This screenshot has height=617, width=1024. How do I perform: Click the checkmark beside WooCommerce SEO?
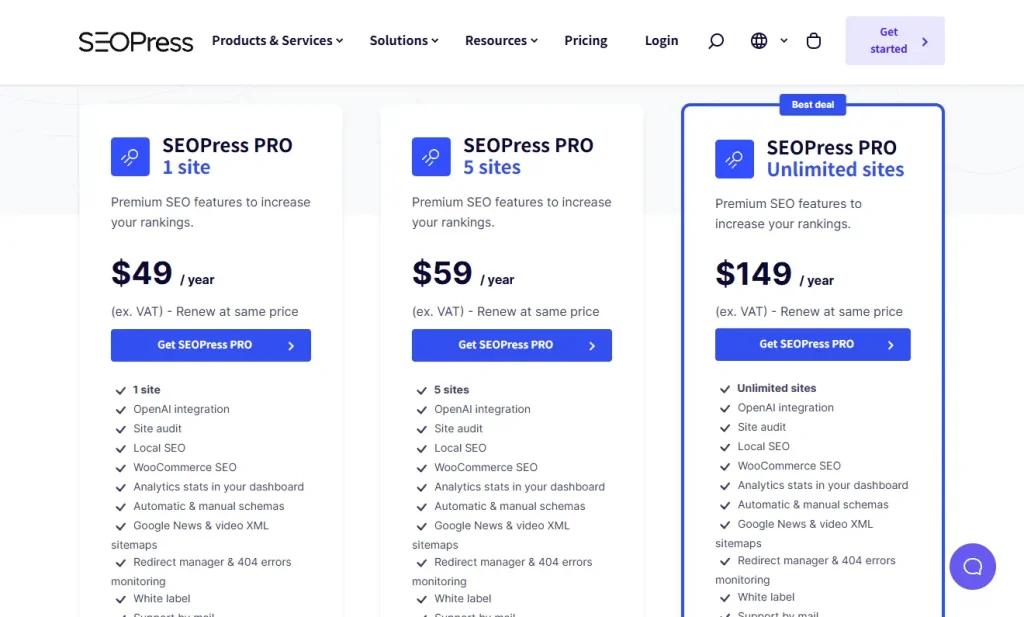(120, 467)
